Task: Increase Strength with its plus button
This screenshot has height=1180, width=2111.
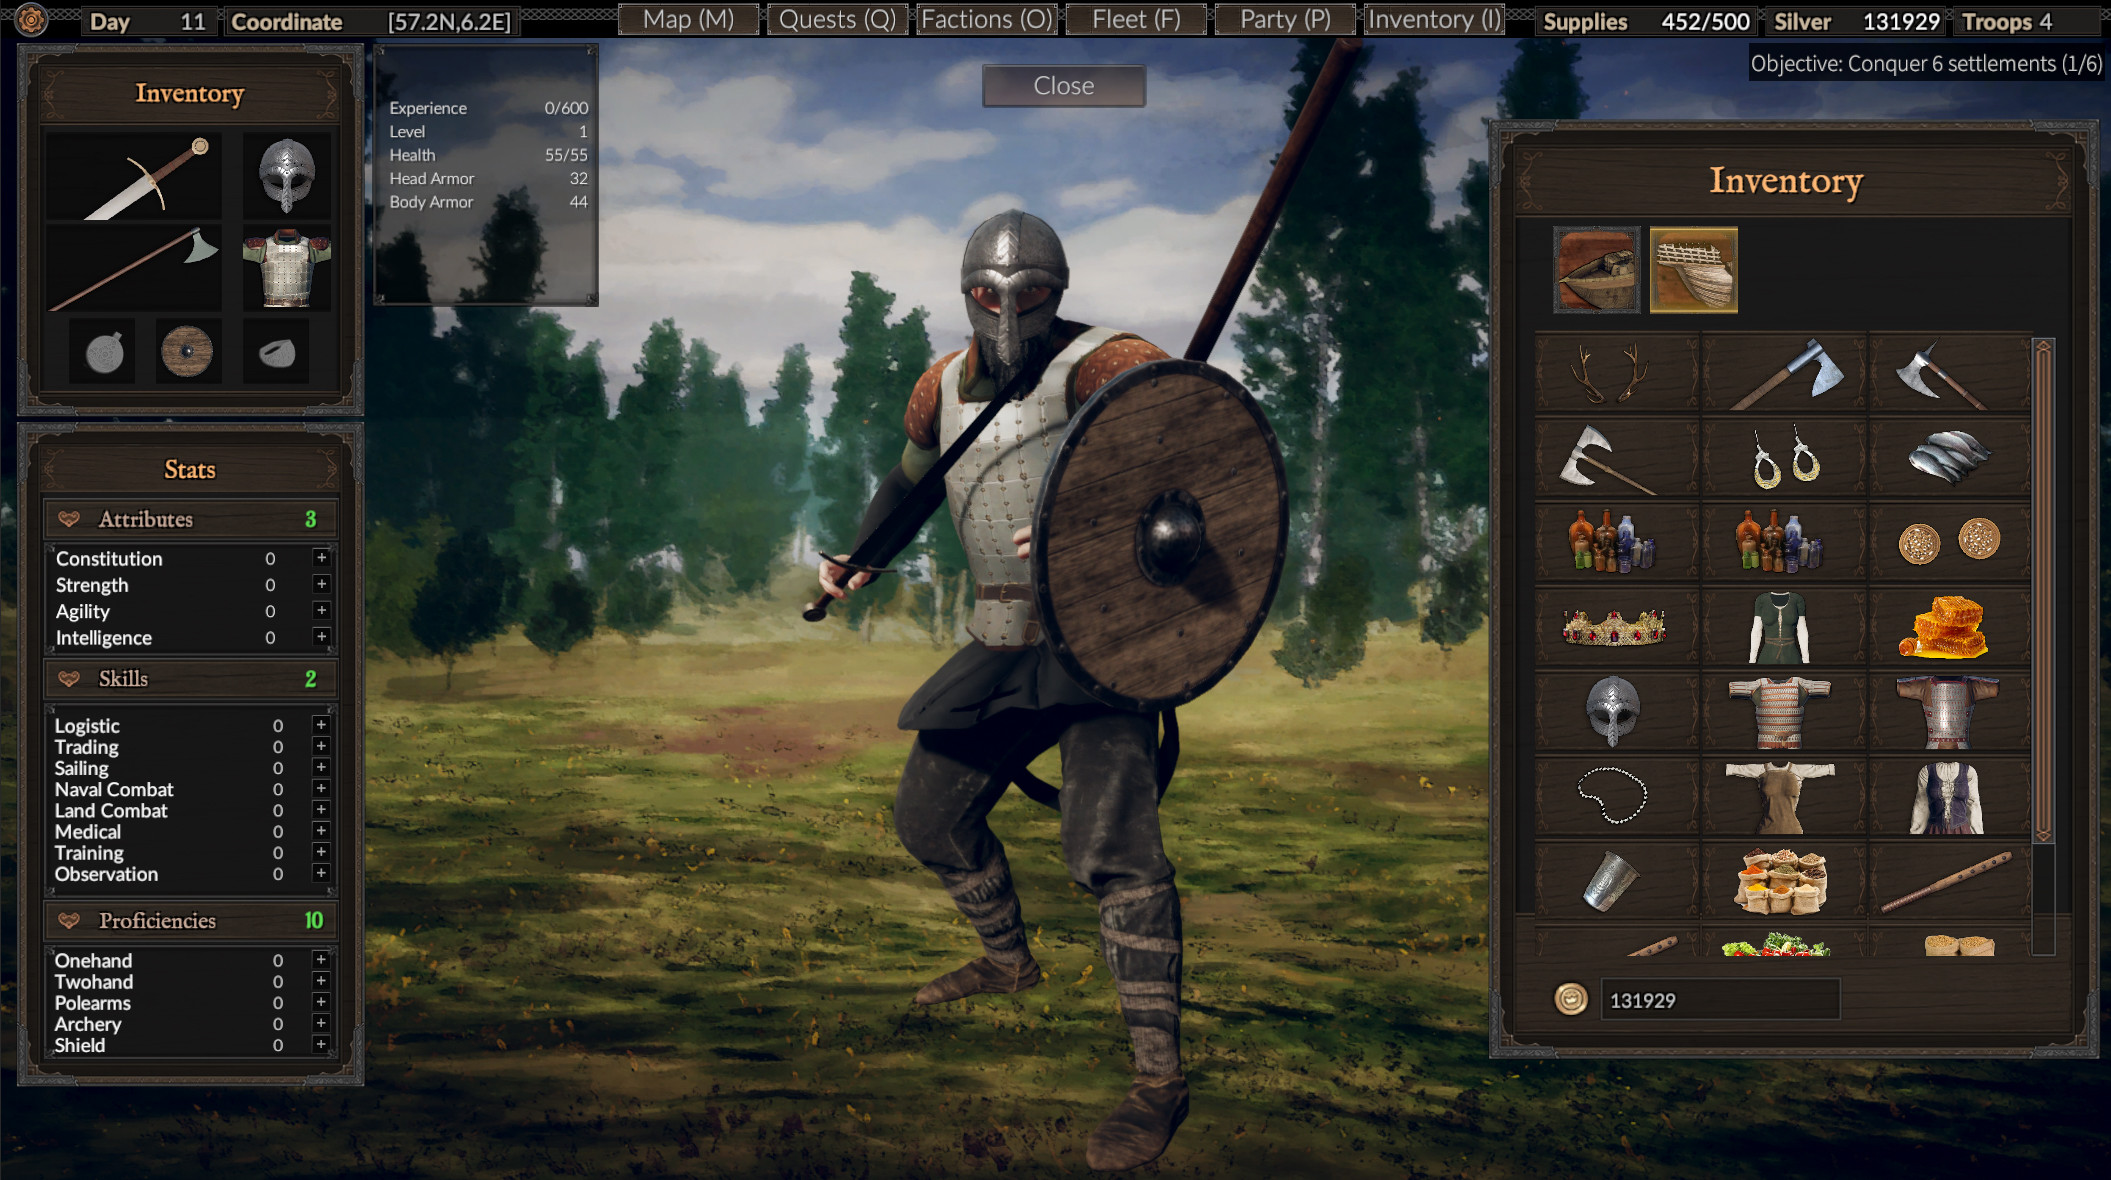Action: click(x=321, y=585)
